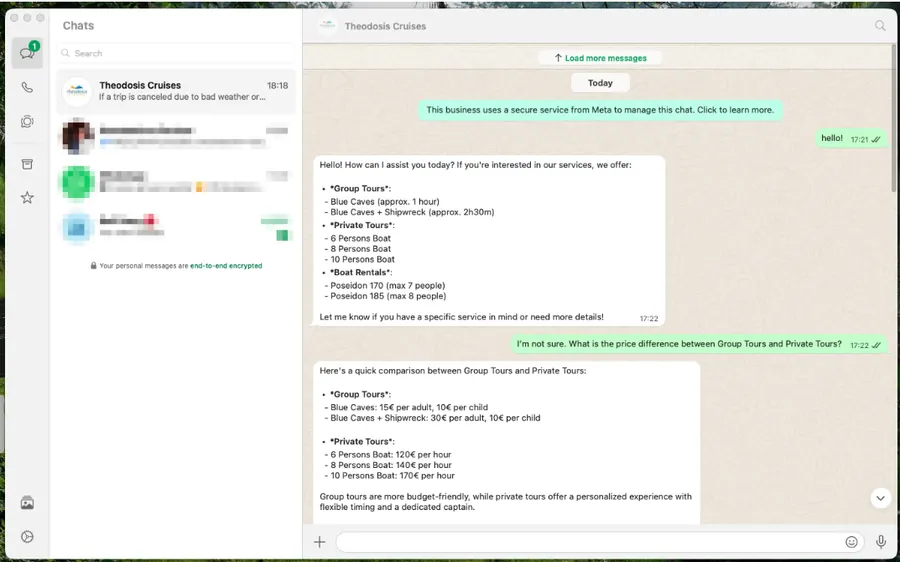Click 'Blue Caves + Shipwreck (approx. 2h30m)' line
Viewport: 900px width, 562px height.
[x=409, y=212]
